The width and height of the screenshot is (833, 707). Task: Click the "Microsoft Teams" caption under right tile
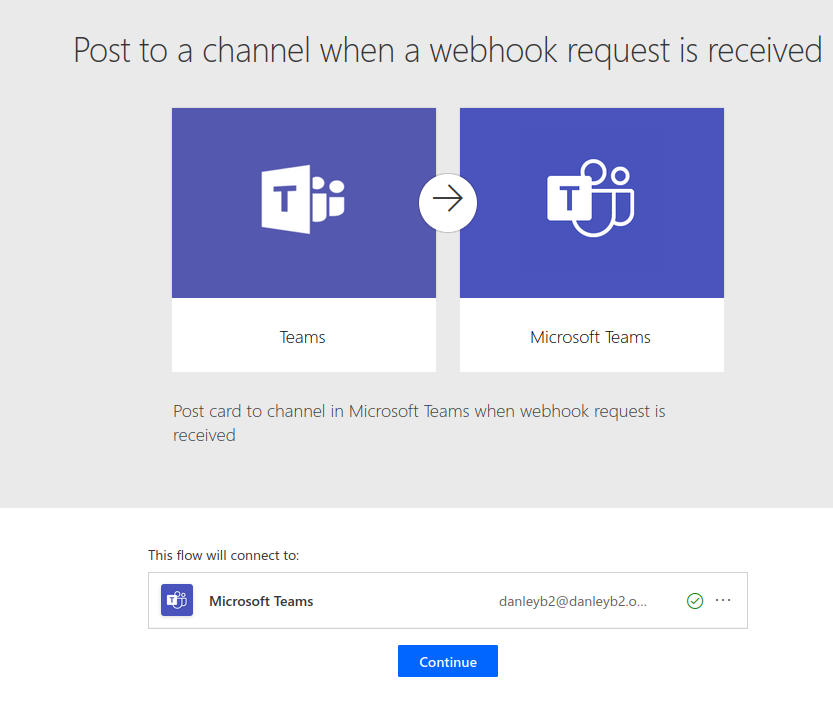tap(590, 337)
